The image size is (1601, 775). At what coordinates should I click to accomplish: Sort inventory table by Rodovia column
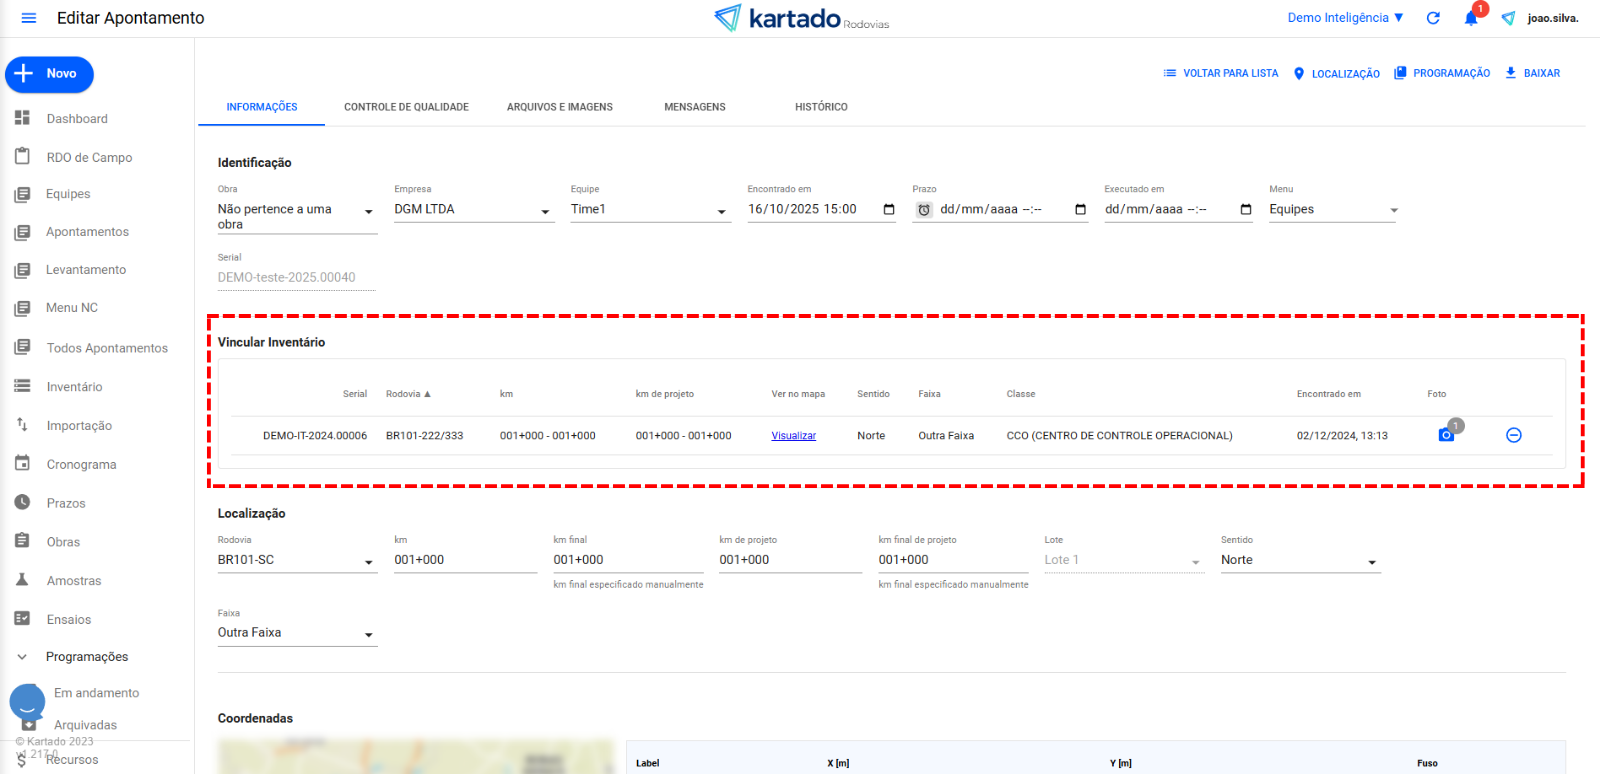point(407,394)
